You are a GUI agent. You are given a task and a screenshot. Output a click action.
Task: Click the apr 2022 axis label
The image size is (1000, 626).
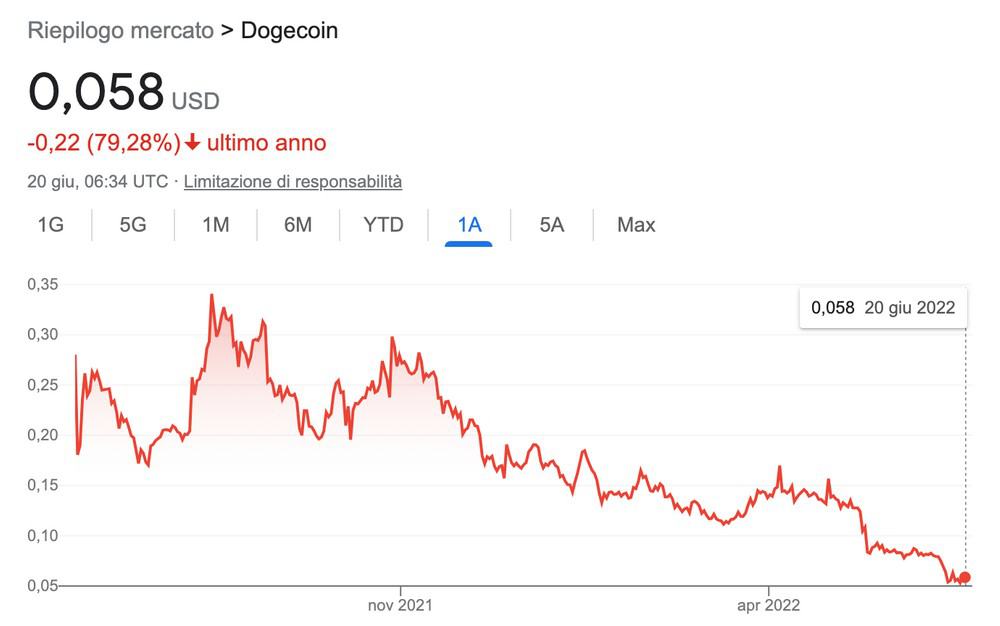[x=768, y=605]
